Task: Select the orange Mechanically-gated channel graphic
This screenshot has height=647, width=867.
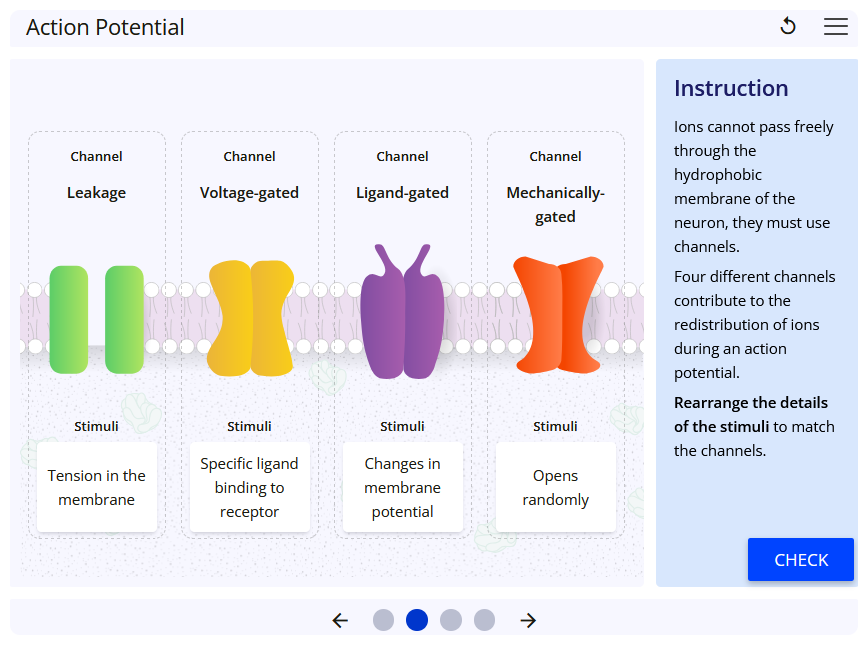Action: click(x=556, y=313)
